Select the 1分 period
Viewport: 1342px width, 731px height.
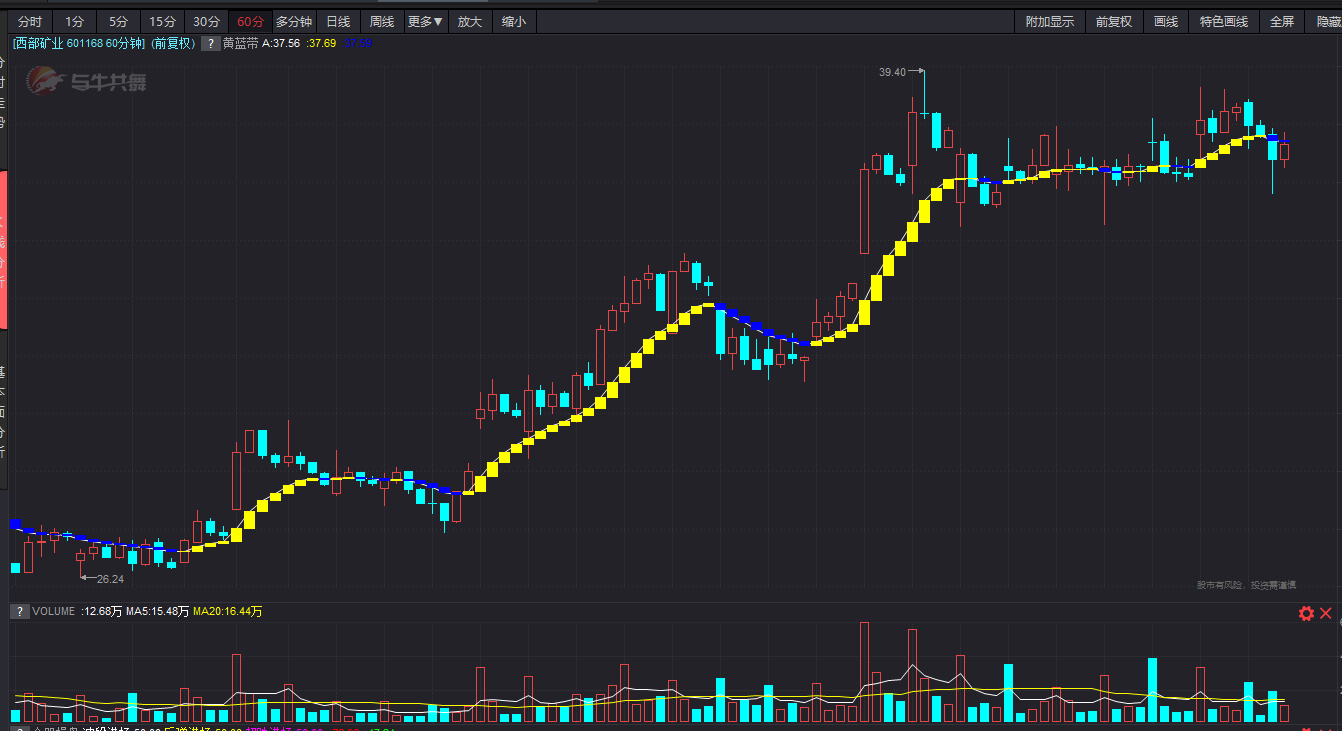(x=75, y=21)
